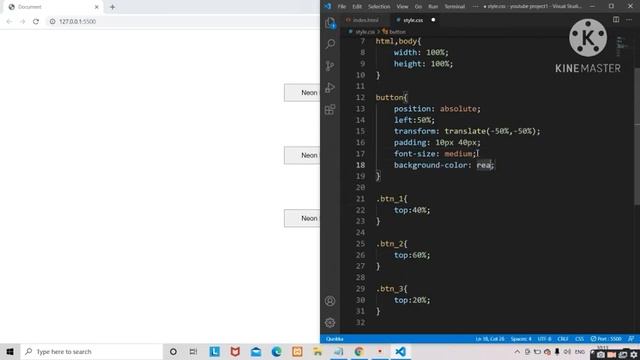
Task: Click the '.btn_1{' selector on line 21
Action: coord(391,199)
